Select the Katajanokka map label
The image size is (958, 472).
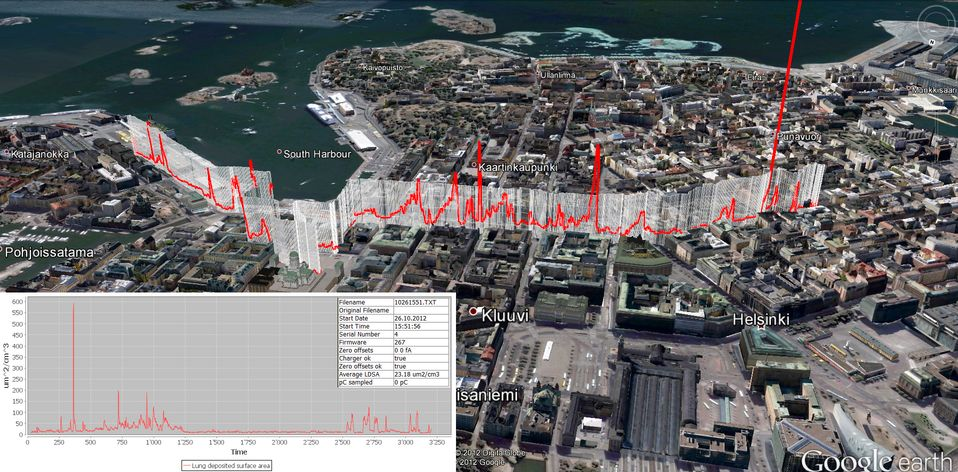point(40,154)
